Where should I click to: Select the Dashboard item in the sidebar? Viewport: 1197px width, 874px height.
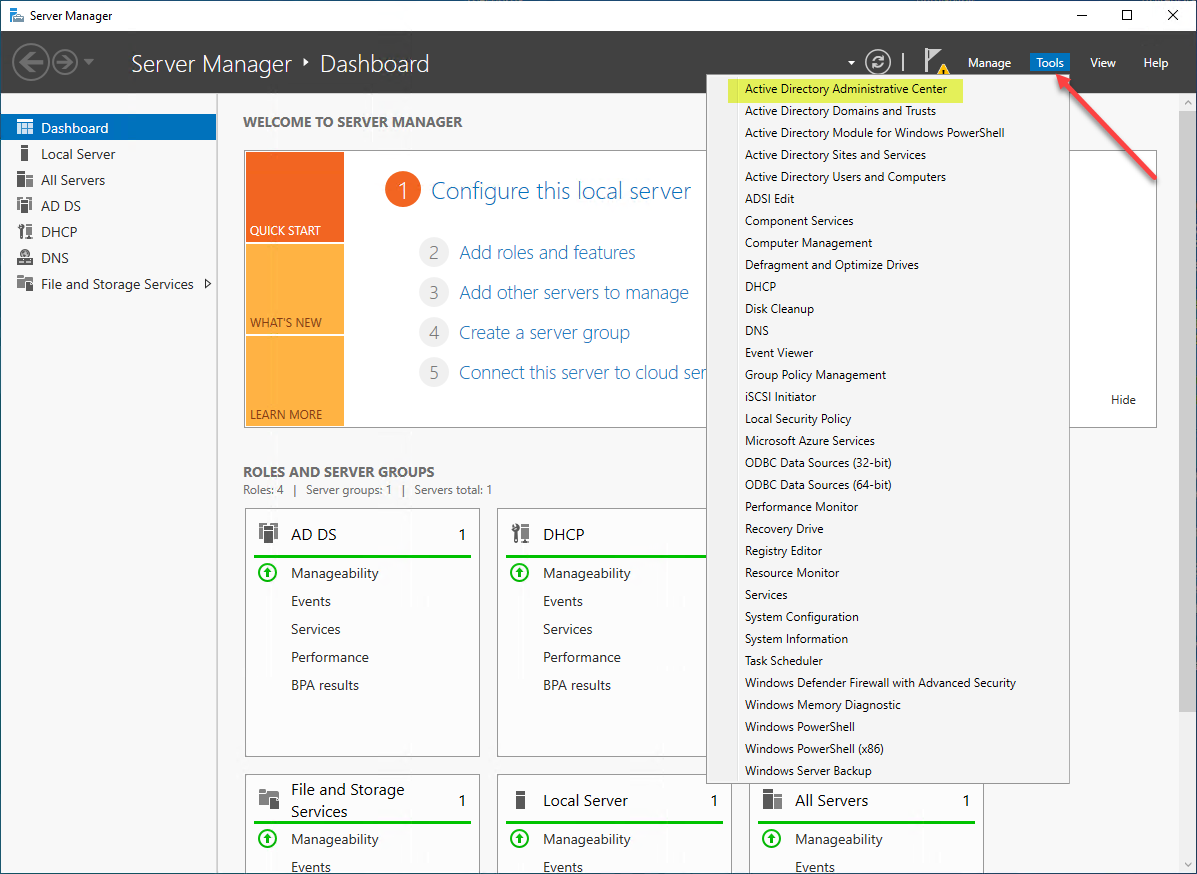108,127
